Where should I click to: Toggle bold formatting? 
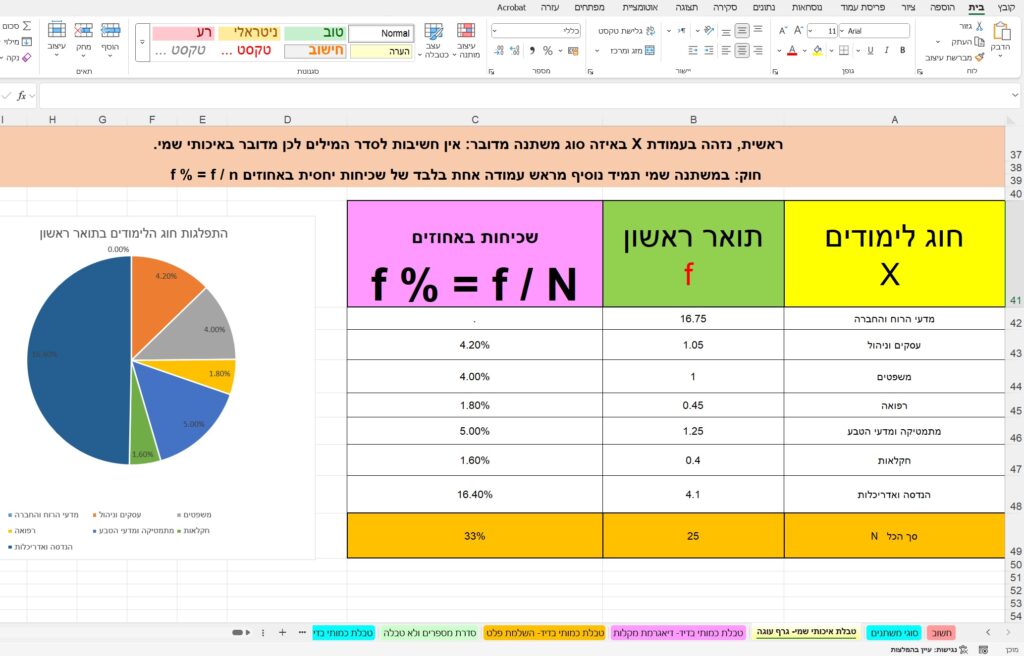[903, 50]
